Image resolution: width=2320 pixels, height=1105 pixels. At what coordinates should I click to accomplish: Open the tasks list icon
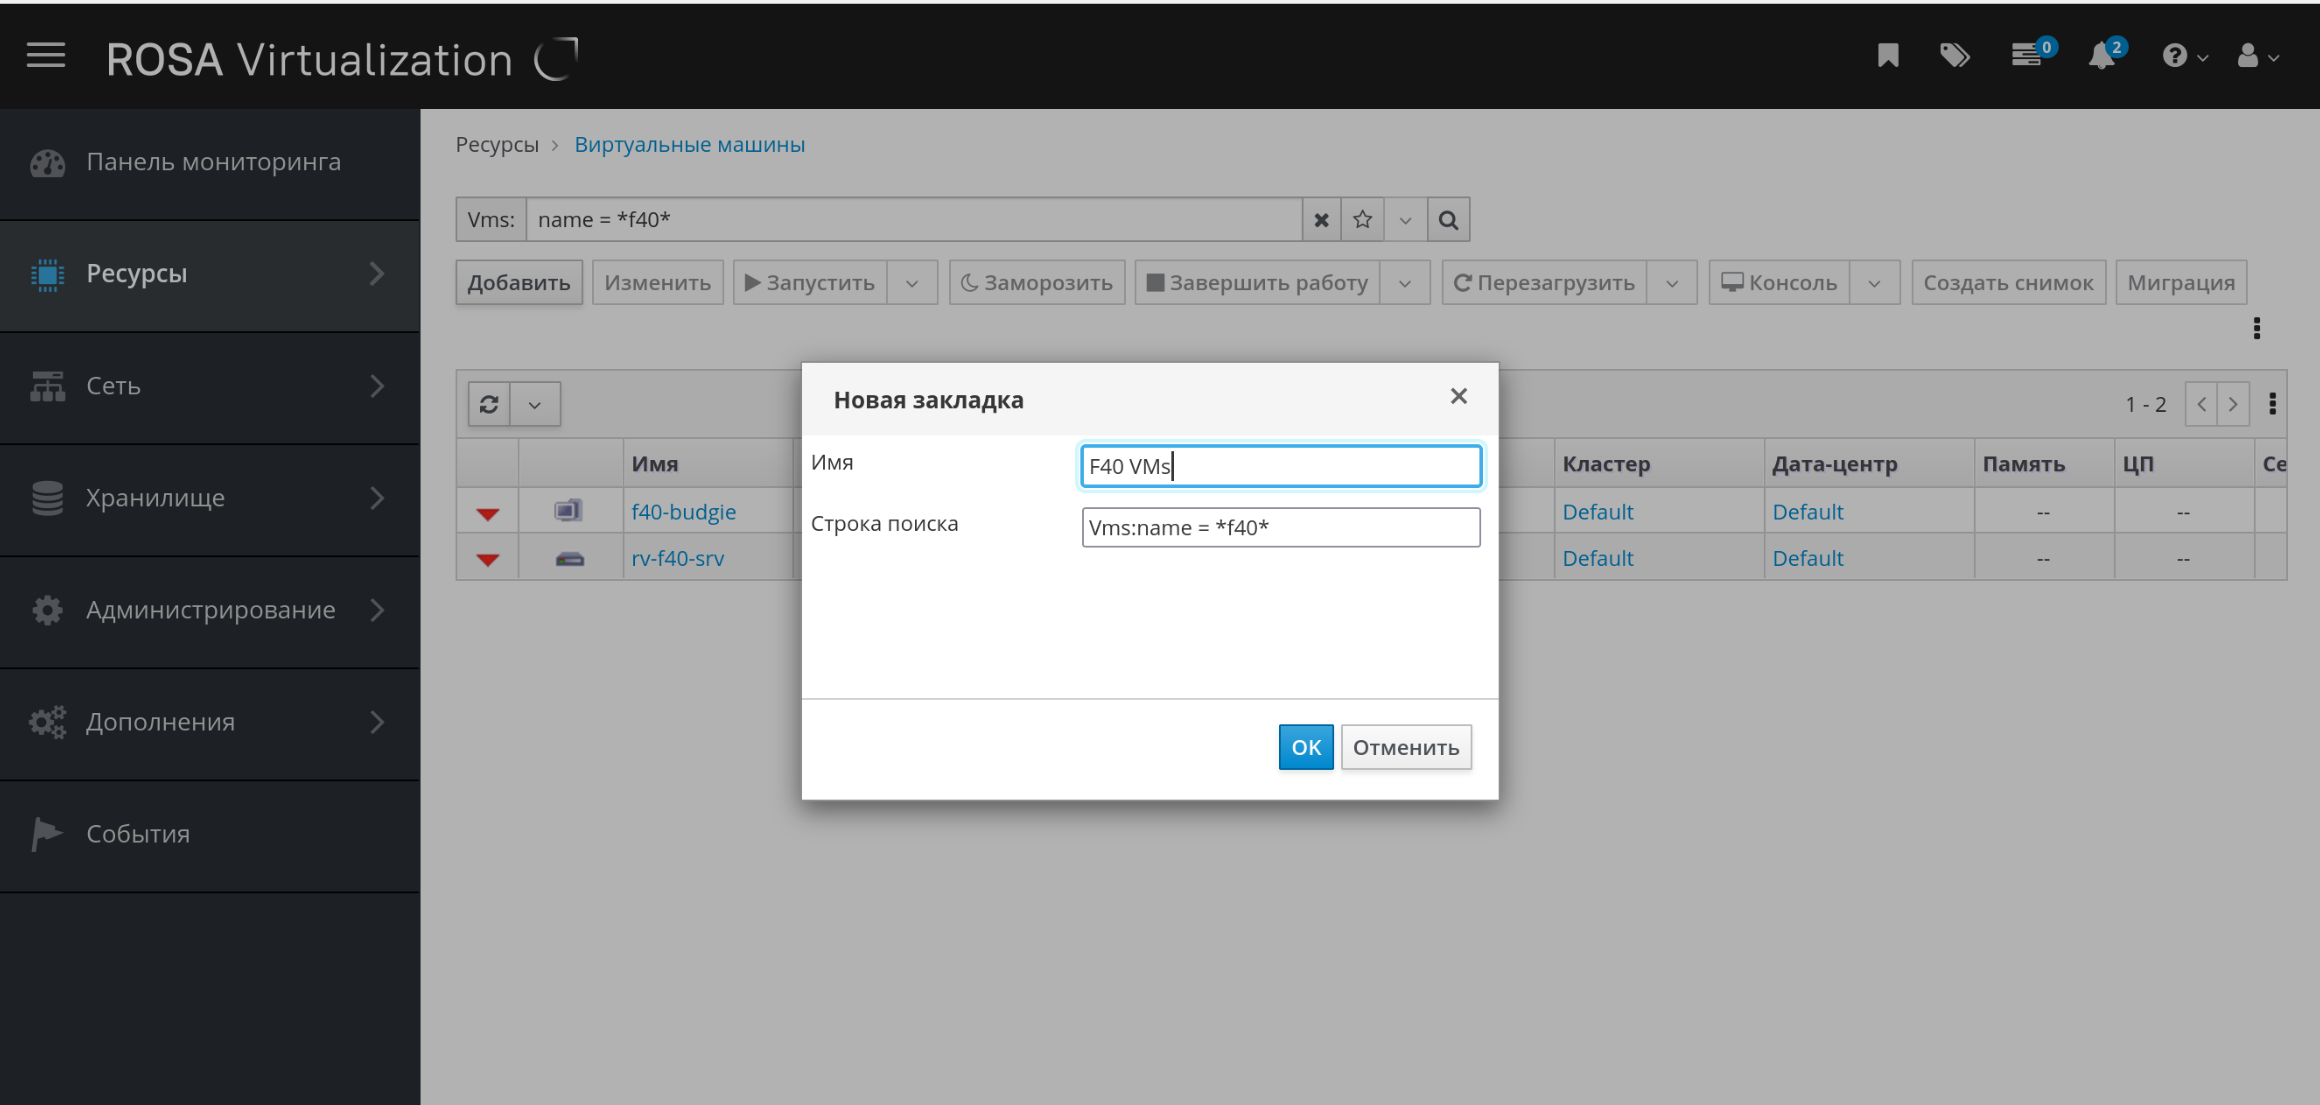(x=2027, y=56)
